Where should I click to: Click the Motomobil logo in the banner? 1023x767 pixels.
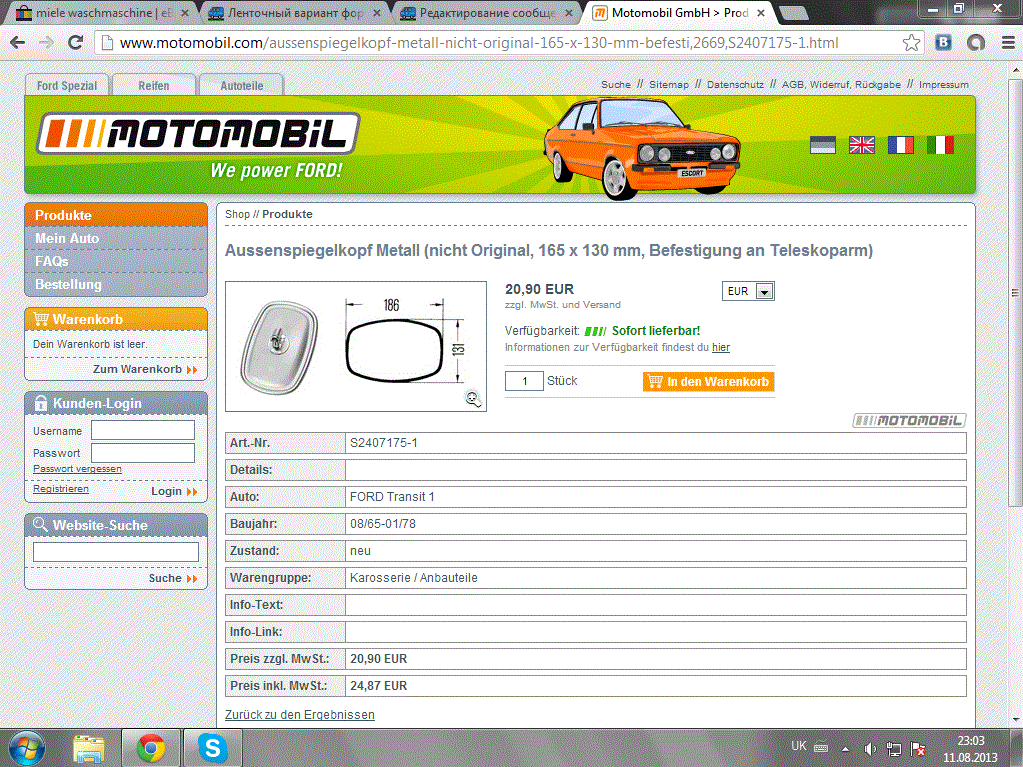coord(198,133)
